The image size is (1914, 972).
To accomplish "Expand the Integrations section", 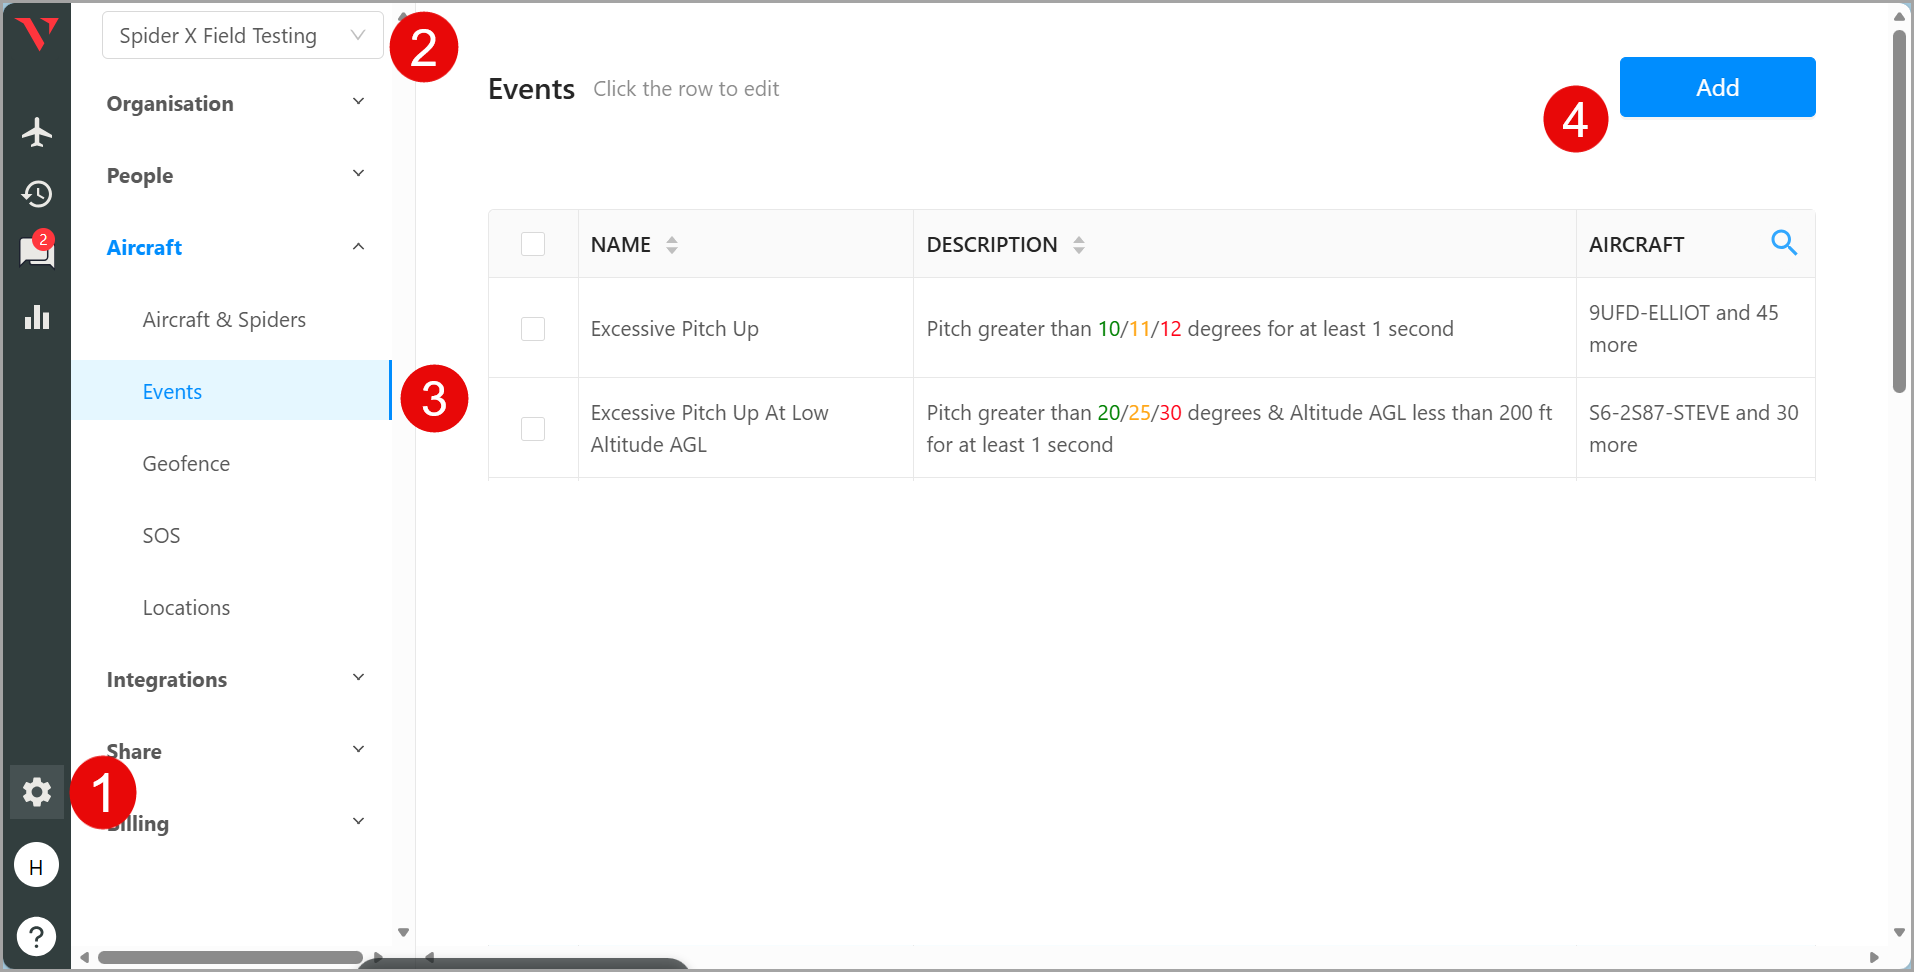I will coord(236,680).
